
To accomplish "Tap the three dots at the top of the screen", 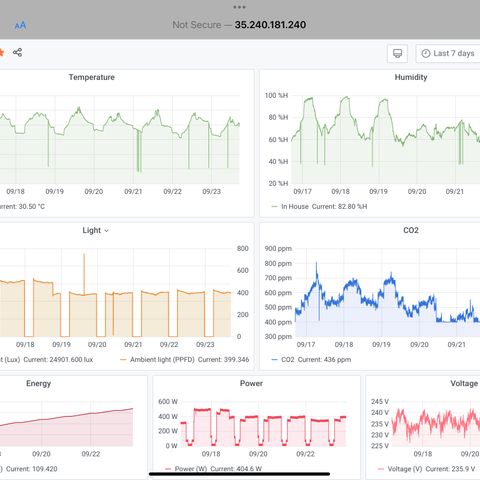I will (x=239, y=7).
